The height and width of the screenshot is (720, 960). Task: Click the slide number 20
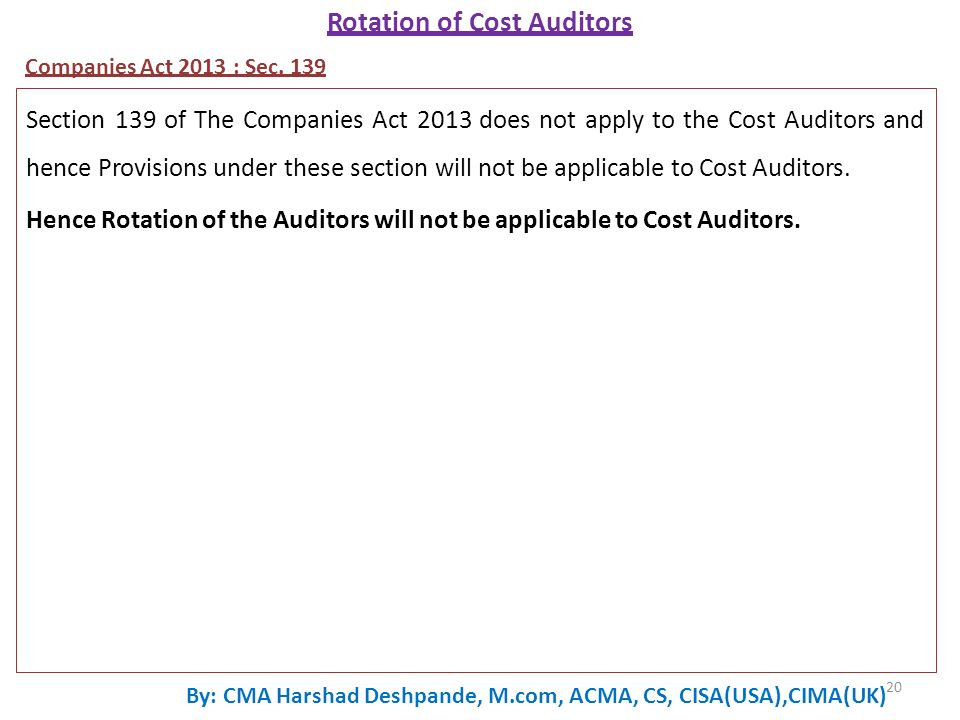coord(894,687)
